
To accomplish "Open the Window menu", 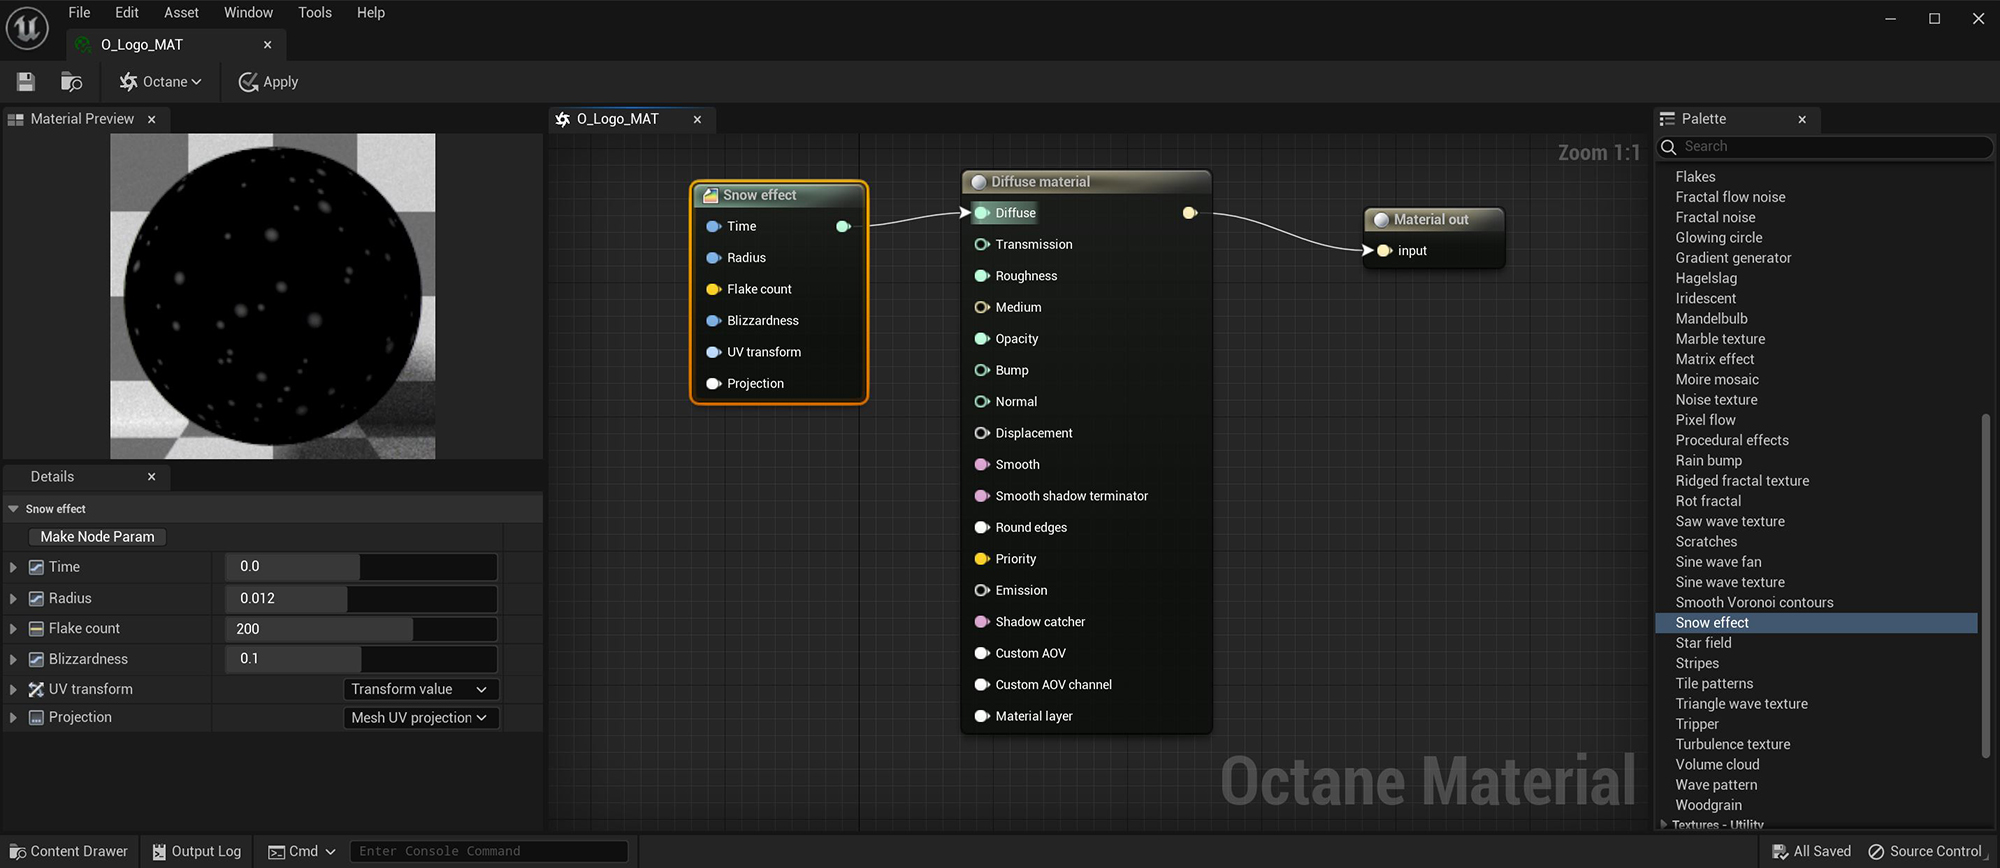I will (248, 13).
